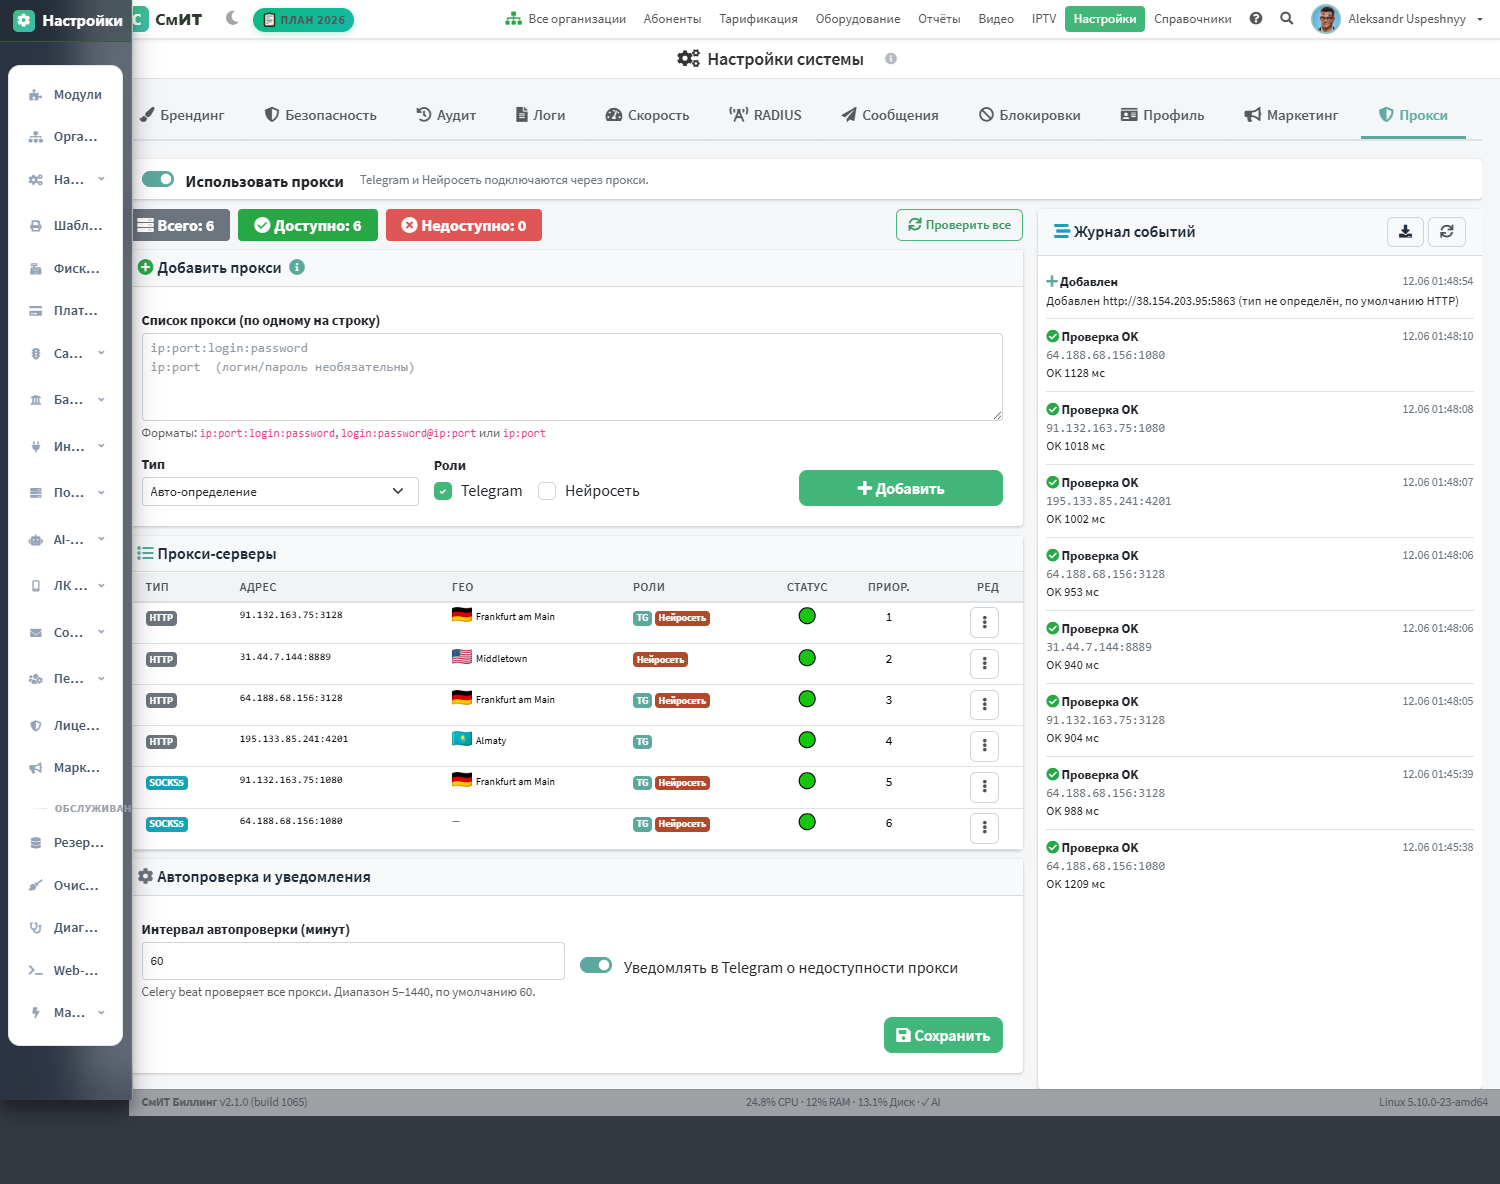Click green status dot for 31.44.7.144:8889
This screenshot has height=1184, width=1500.
807,658
